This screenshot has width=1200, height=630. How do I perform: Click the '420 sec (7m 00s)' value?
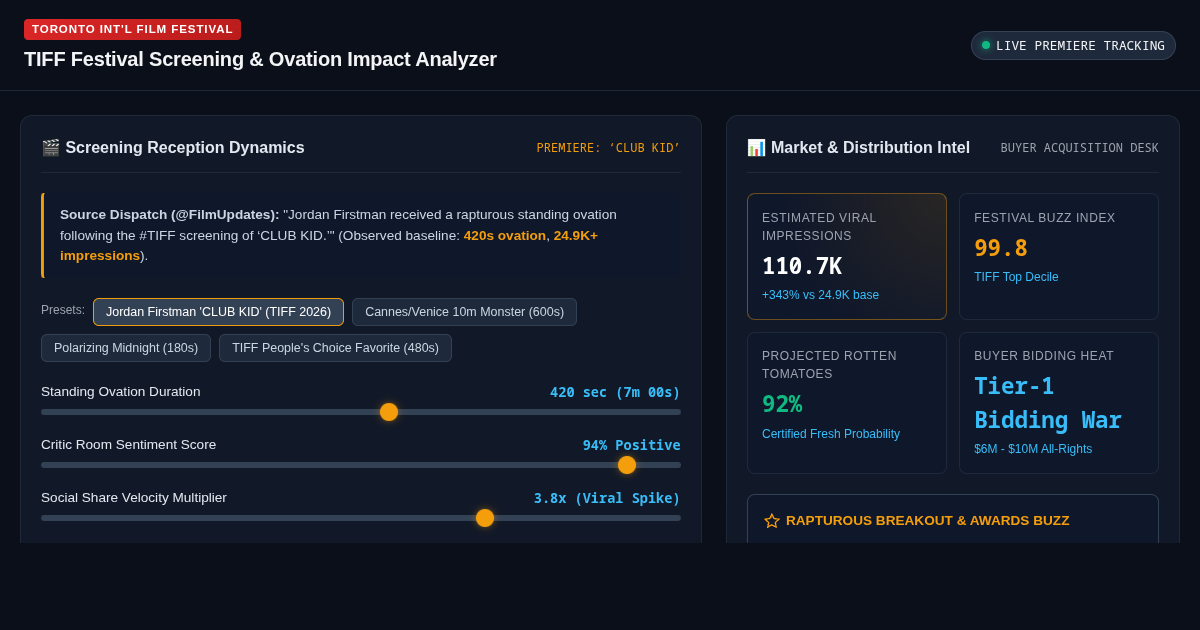tap(615, 392)
